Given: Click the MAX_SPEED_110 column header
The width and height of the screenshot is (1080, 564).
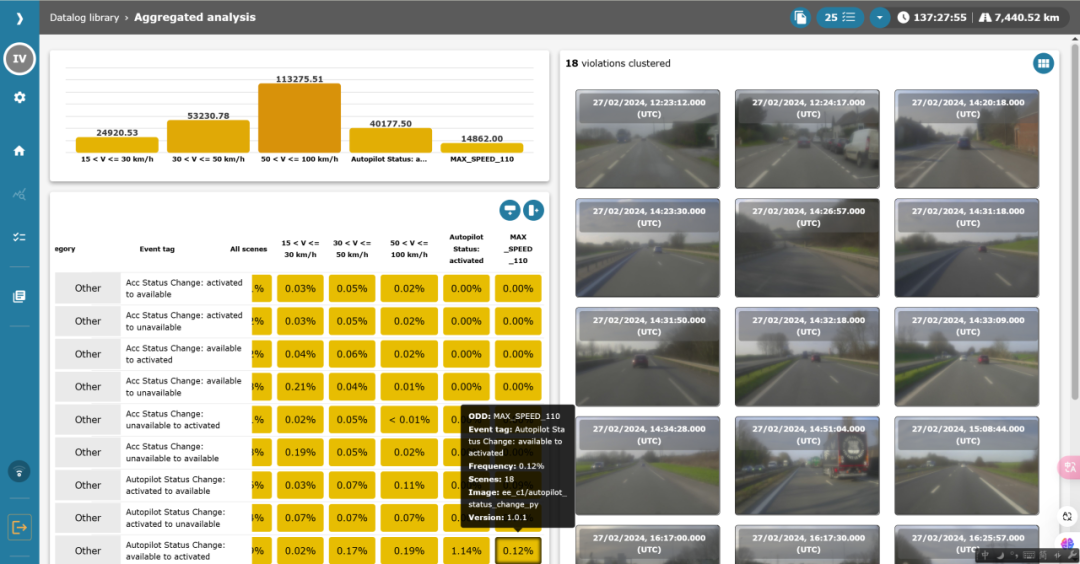Looking at the screenshot, I should (x=518, y=249).
